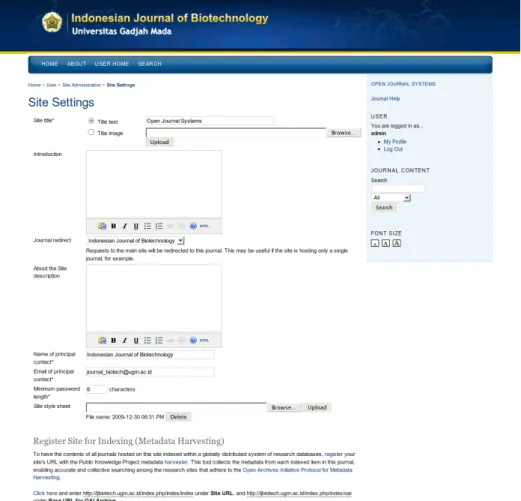Click Browse button for site style sheet
The width and height of the screenshot is (521, 501).
click(284, 407)
